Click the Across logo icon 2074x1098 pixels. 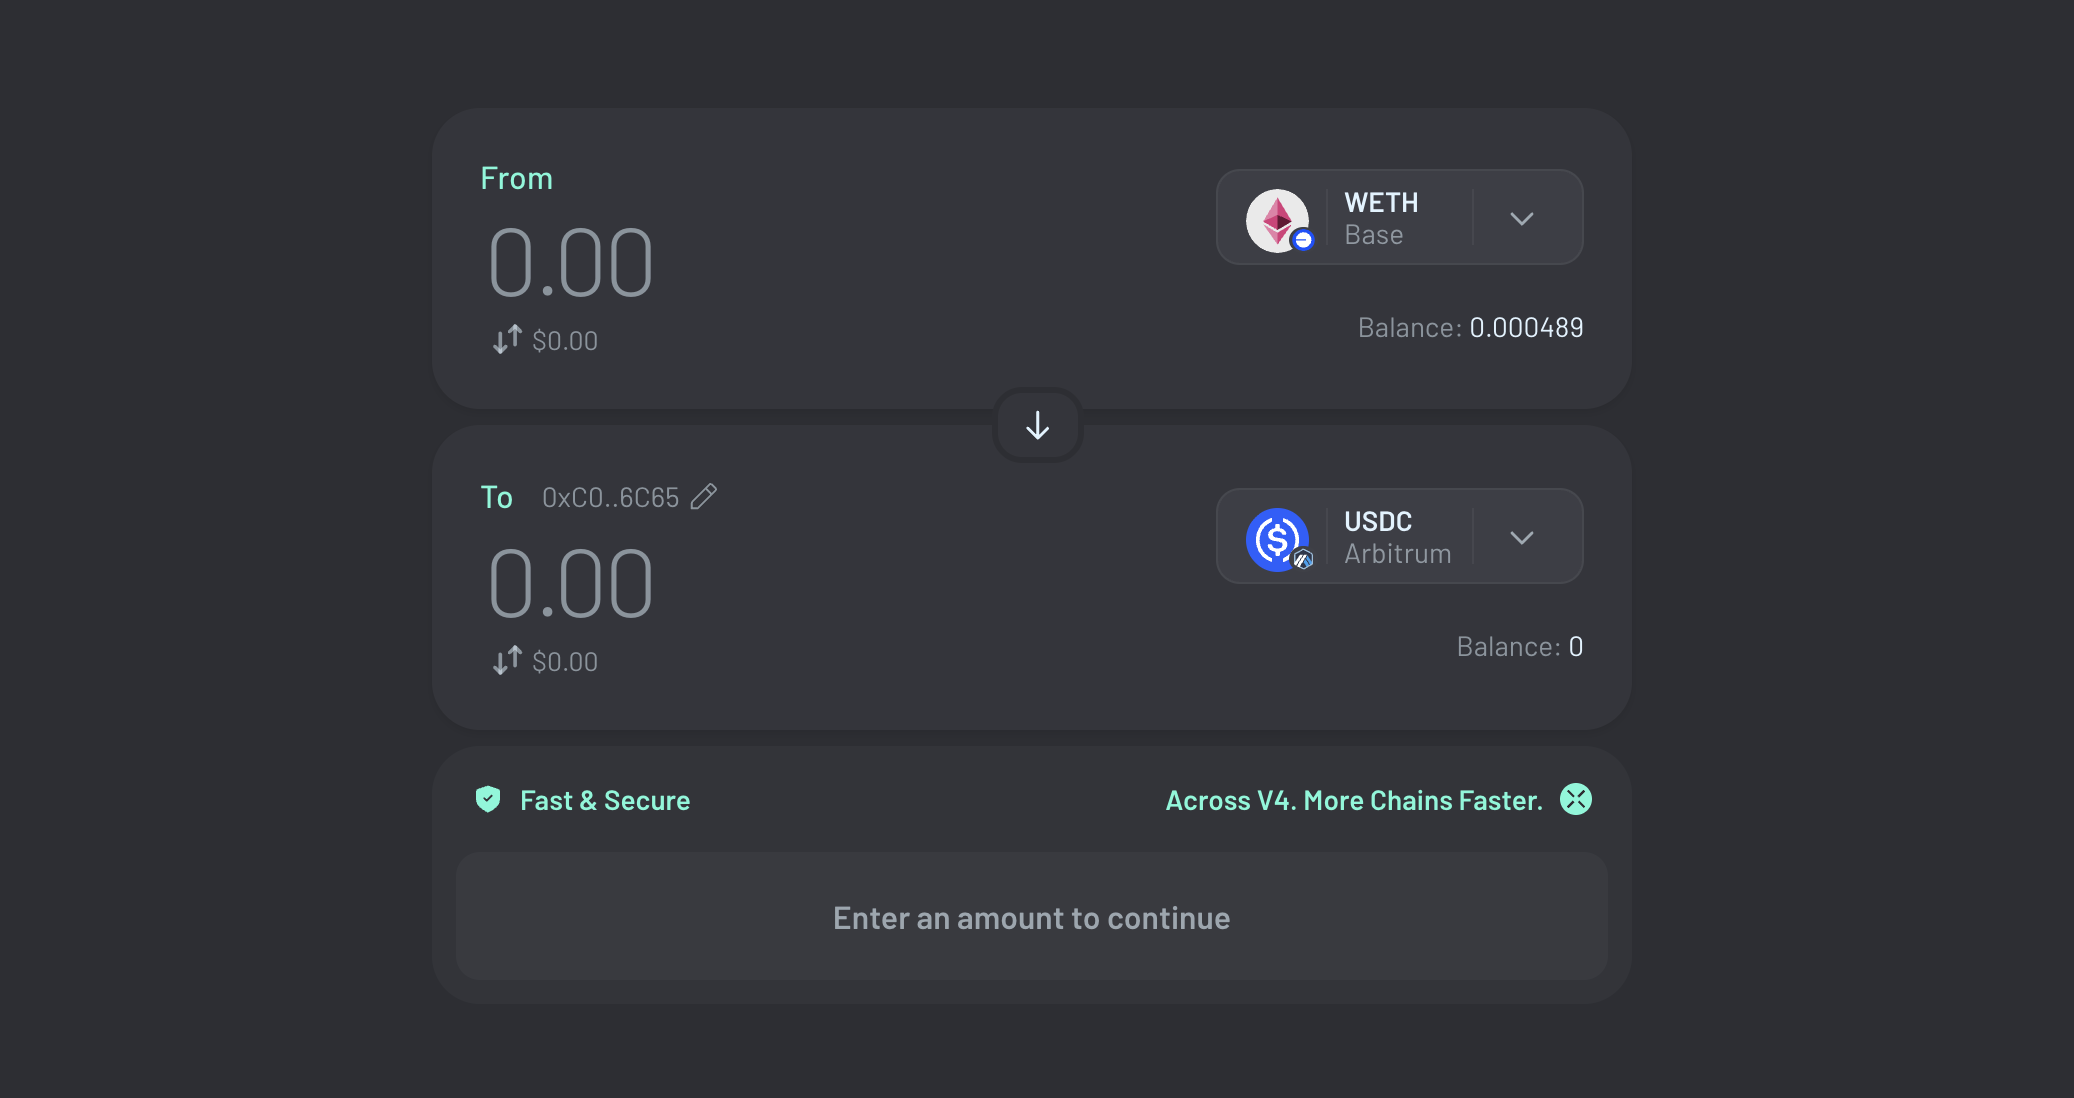1576,800
